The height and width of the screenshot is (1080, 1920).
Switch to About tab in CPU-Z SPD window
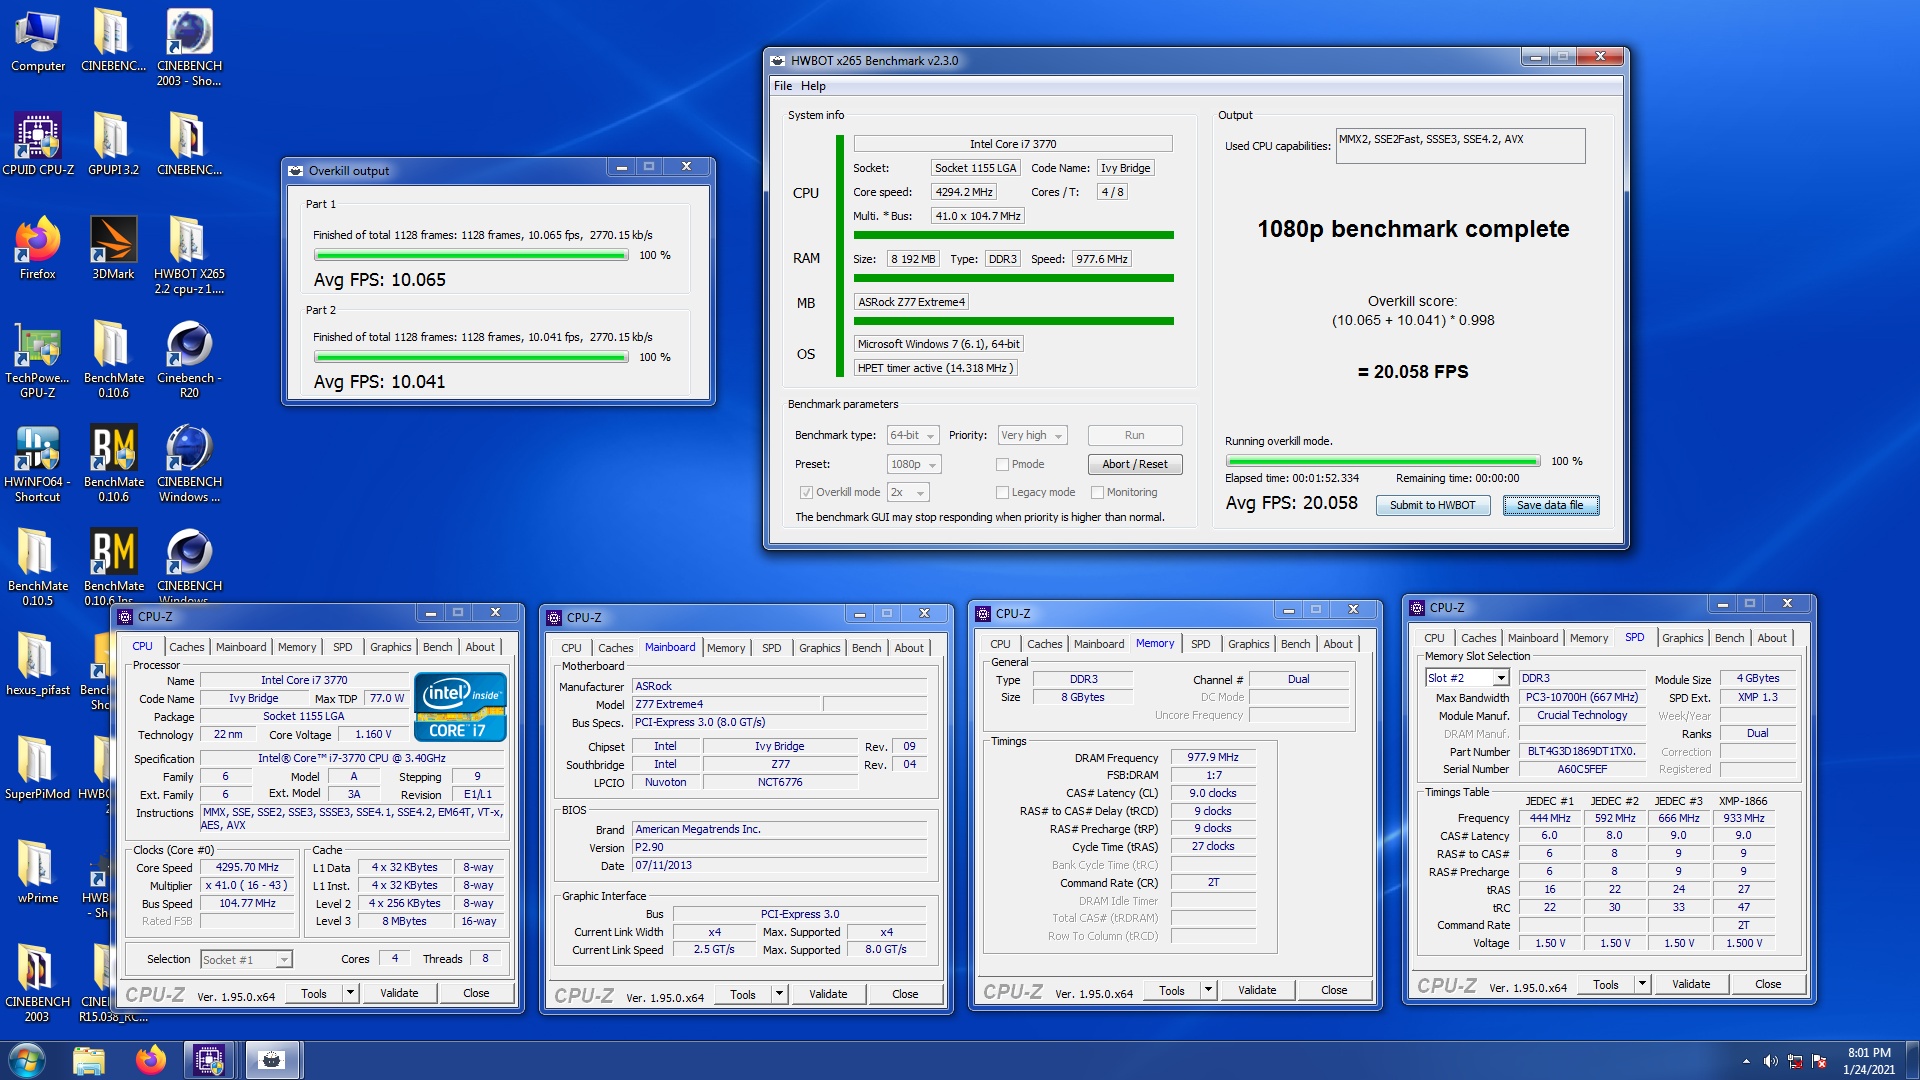(x=1771, y=638)
